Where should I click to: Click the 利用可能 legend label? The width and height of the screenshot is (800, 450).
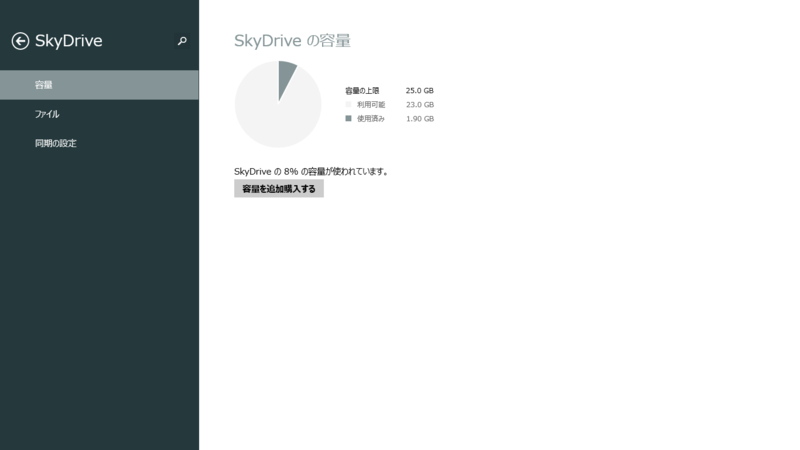371,105
